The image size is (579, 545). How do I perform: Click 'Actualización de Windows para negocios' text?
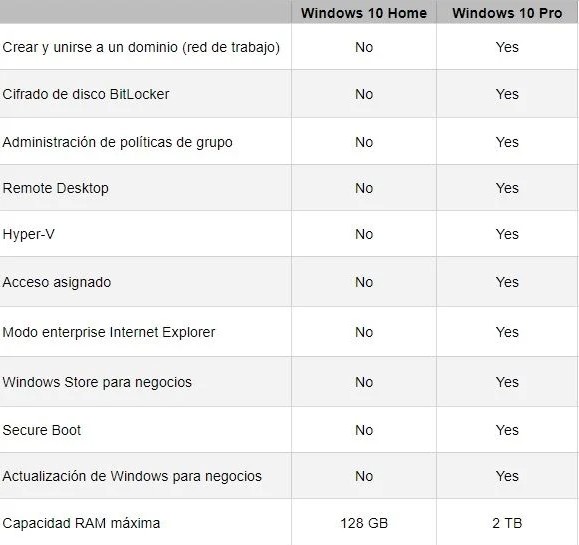[132, 476]
